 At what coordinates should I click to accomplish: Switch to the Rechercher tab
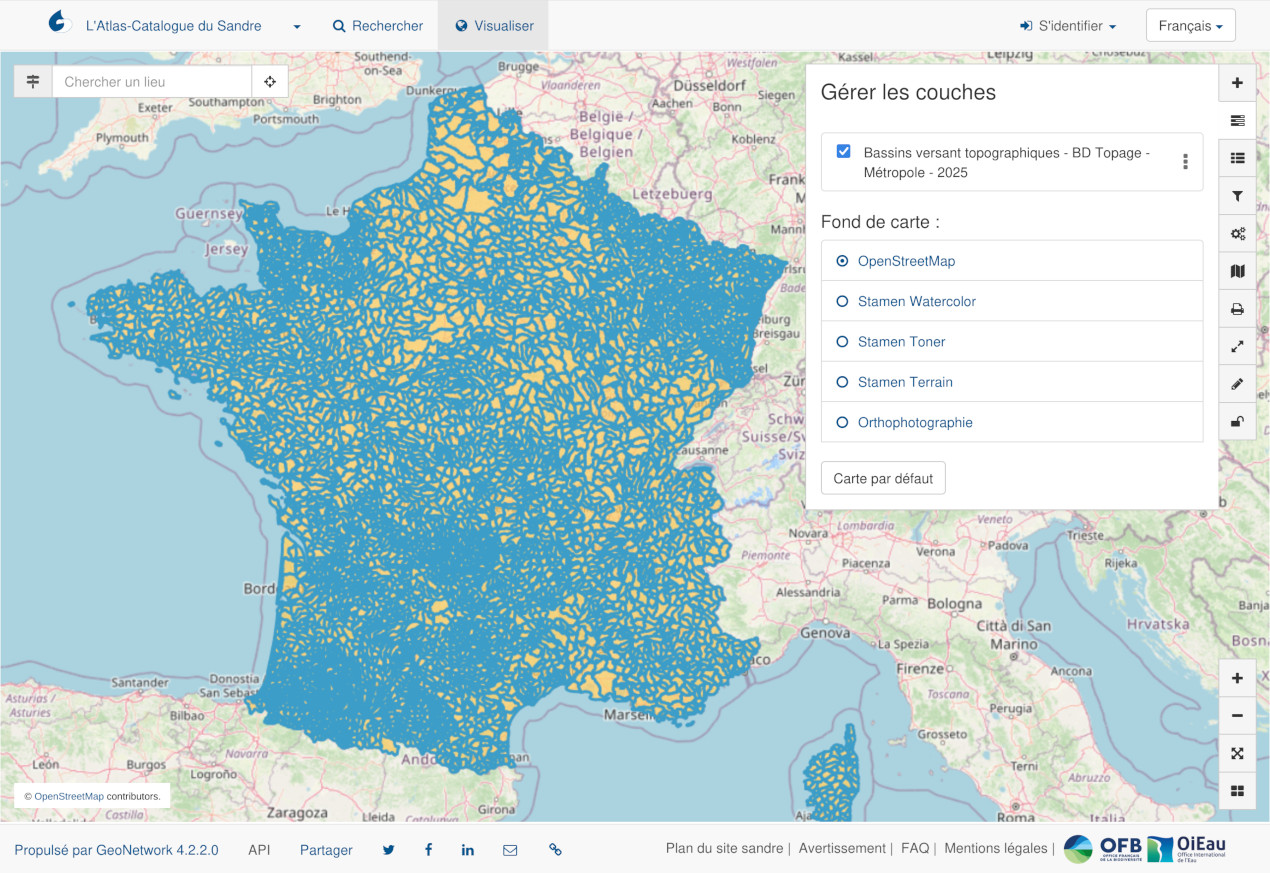pos(378,25)
